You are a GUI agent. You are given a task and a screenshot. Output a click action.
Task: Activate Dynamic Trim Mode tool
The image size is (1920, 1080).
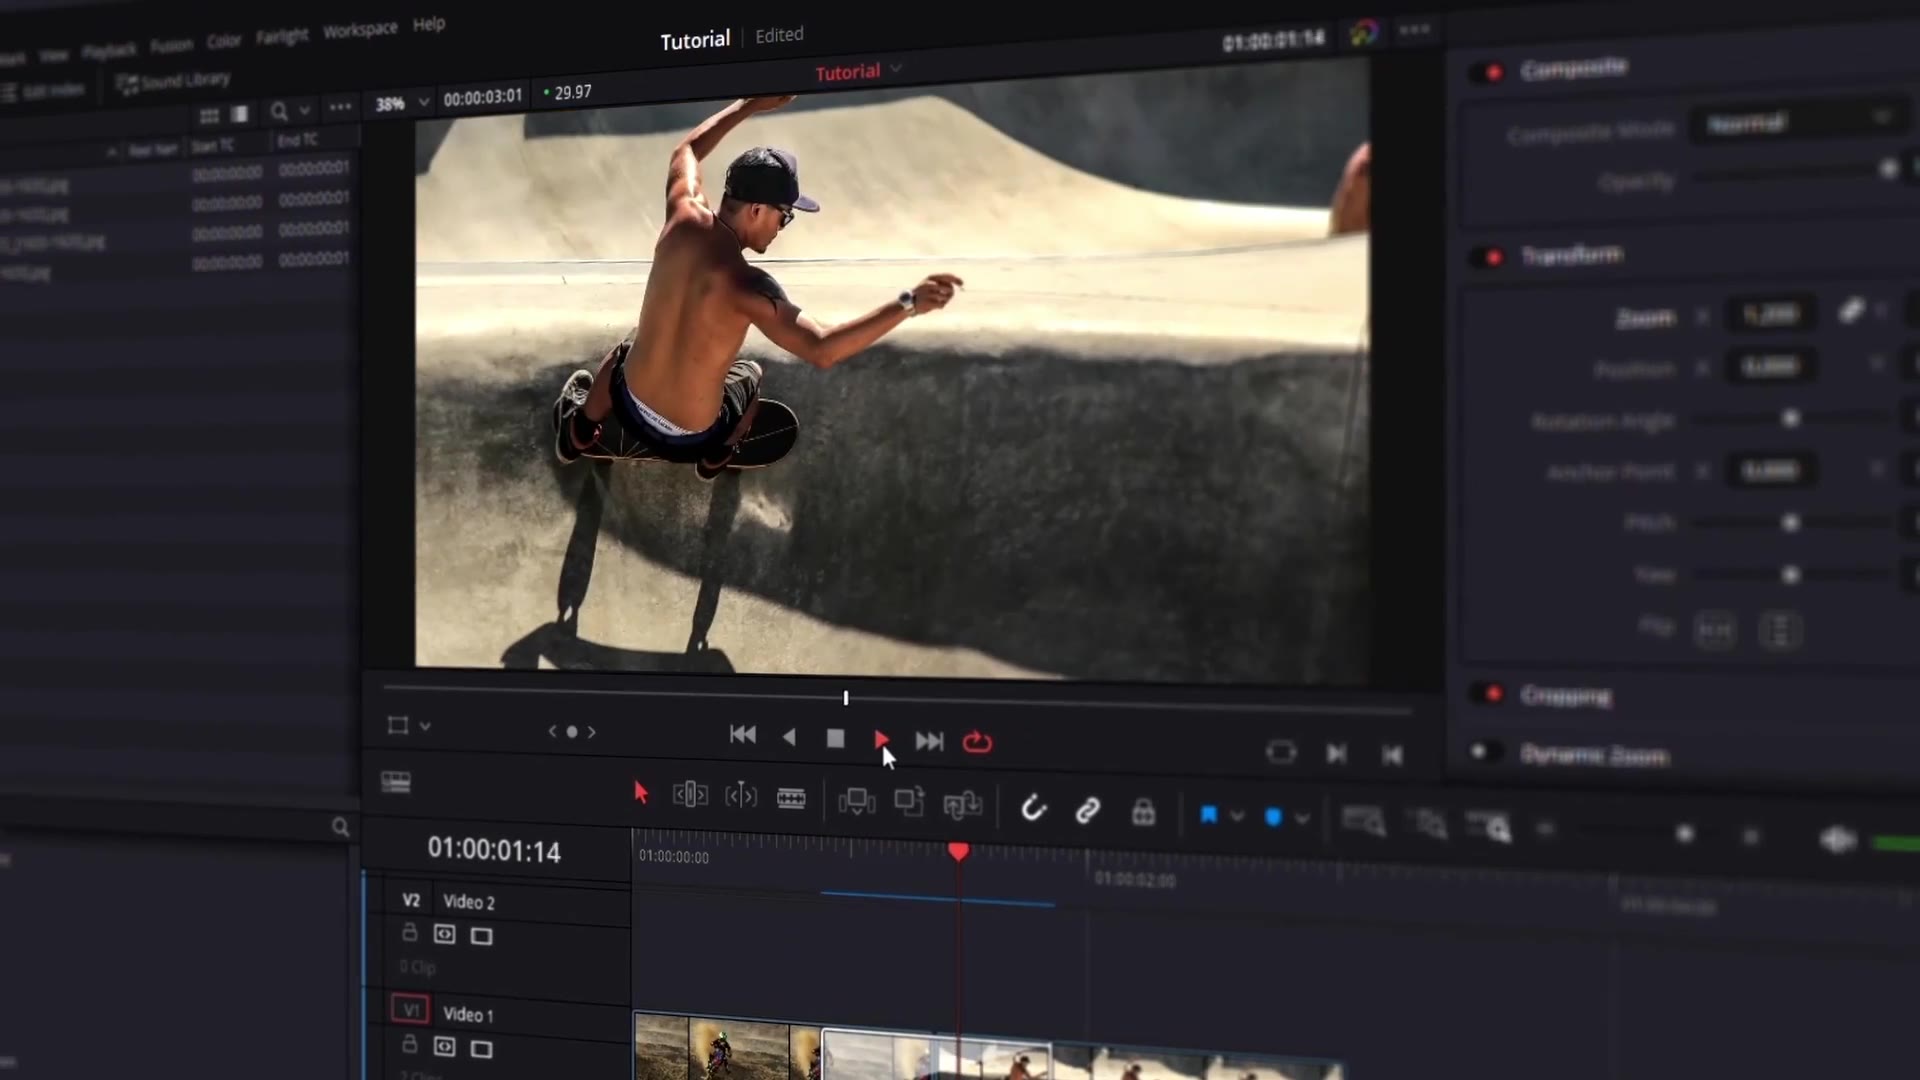tap(741, 796)
